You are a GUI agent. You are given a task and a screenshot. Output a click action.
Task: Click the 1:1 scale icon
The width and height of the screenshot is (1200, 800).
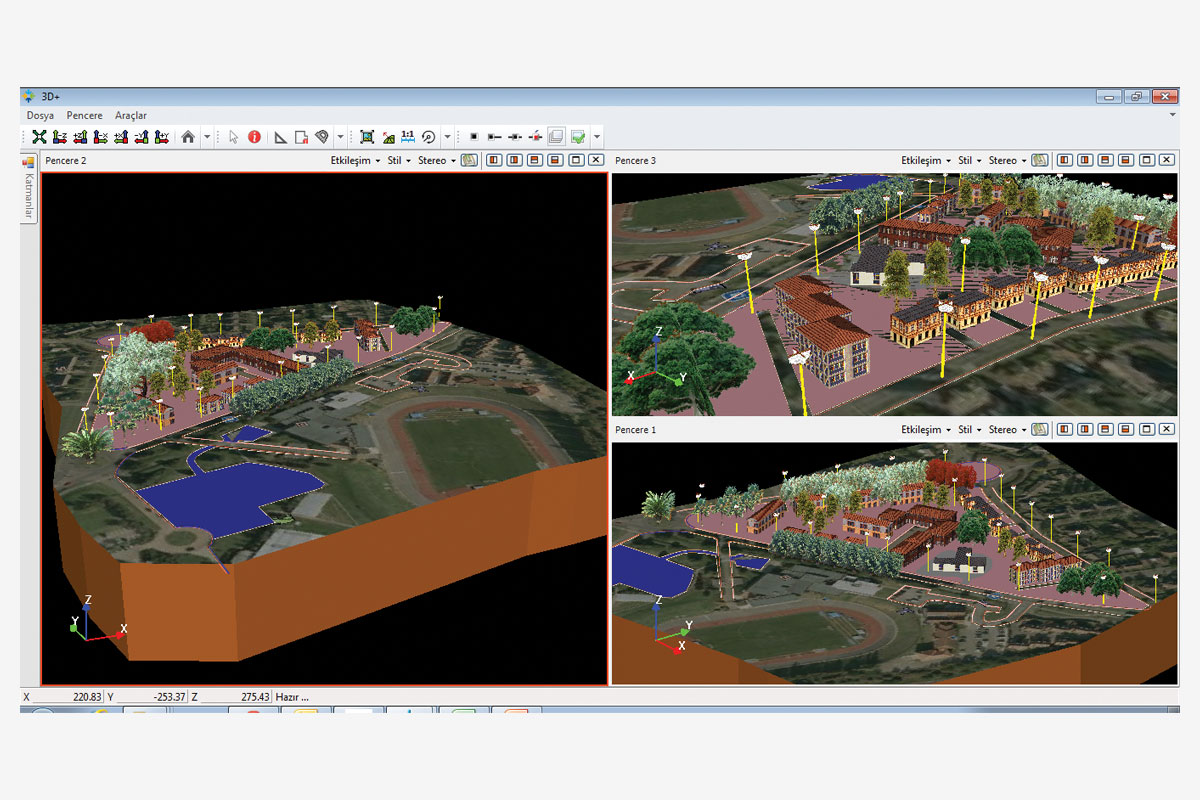click(x=407, y=137)
